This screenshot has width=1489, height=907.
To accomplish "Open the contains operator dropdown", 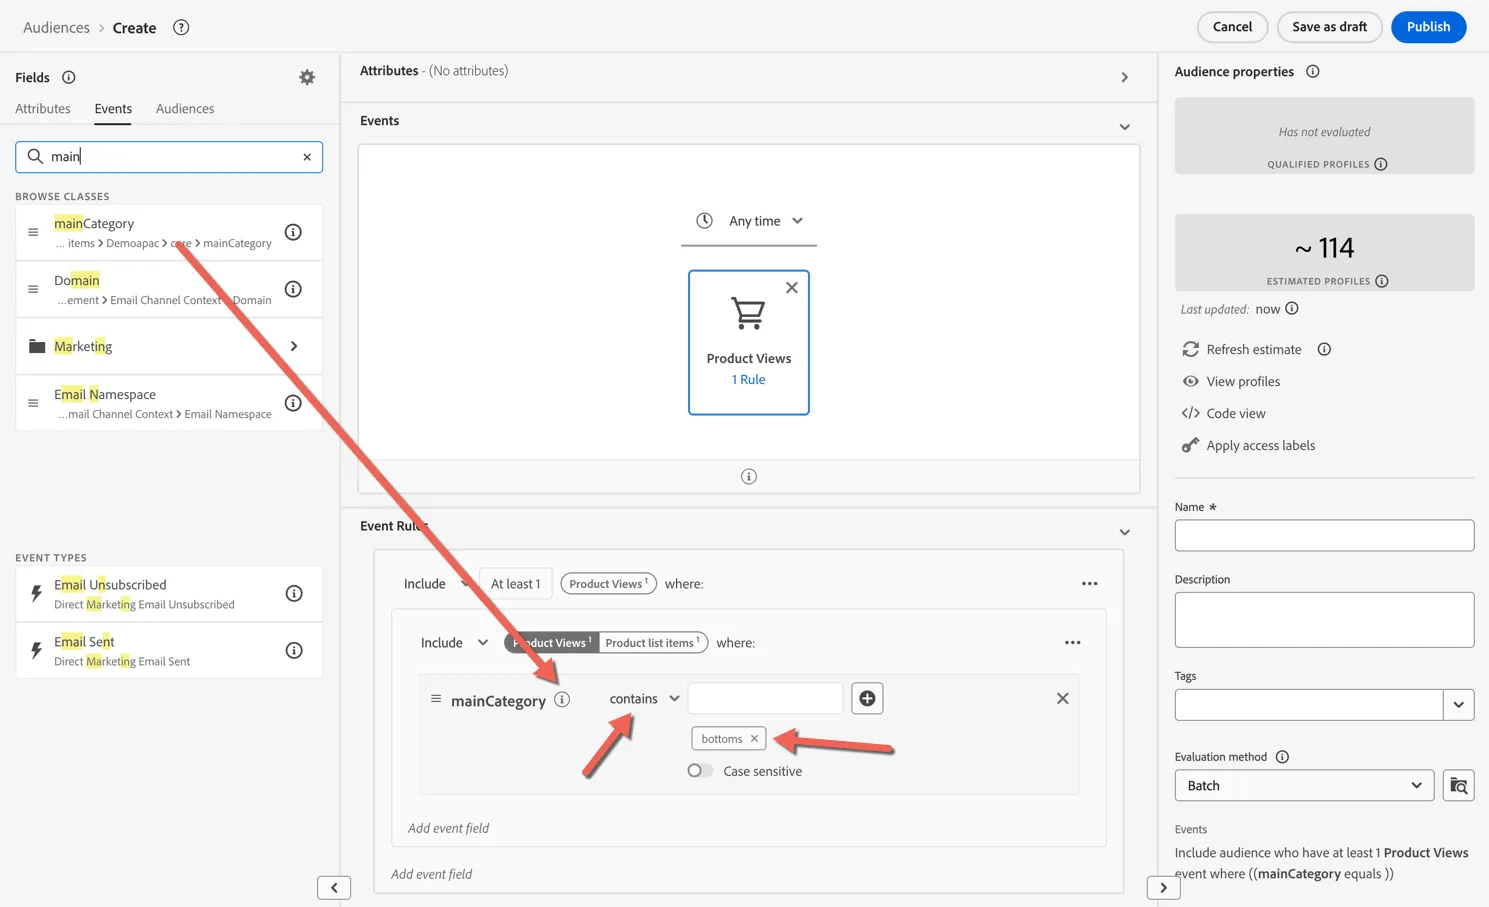I will click(644, 699).
